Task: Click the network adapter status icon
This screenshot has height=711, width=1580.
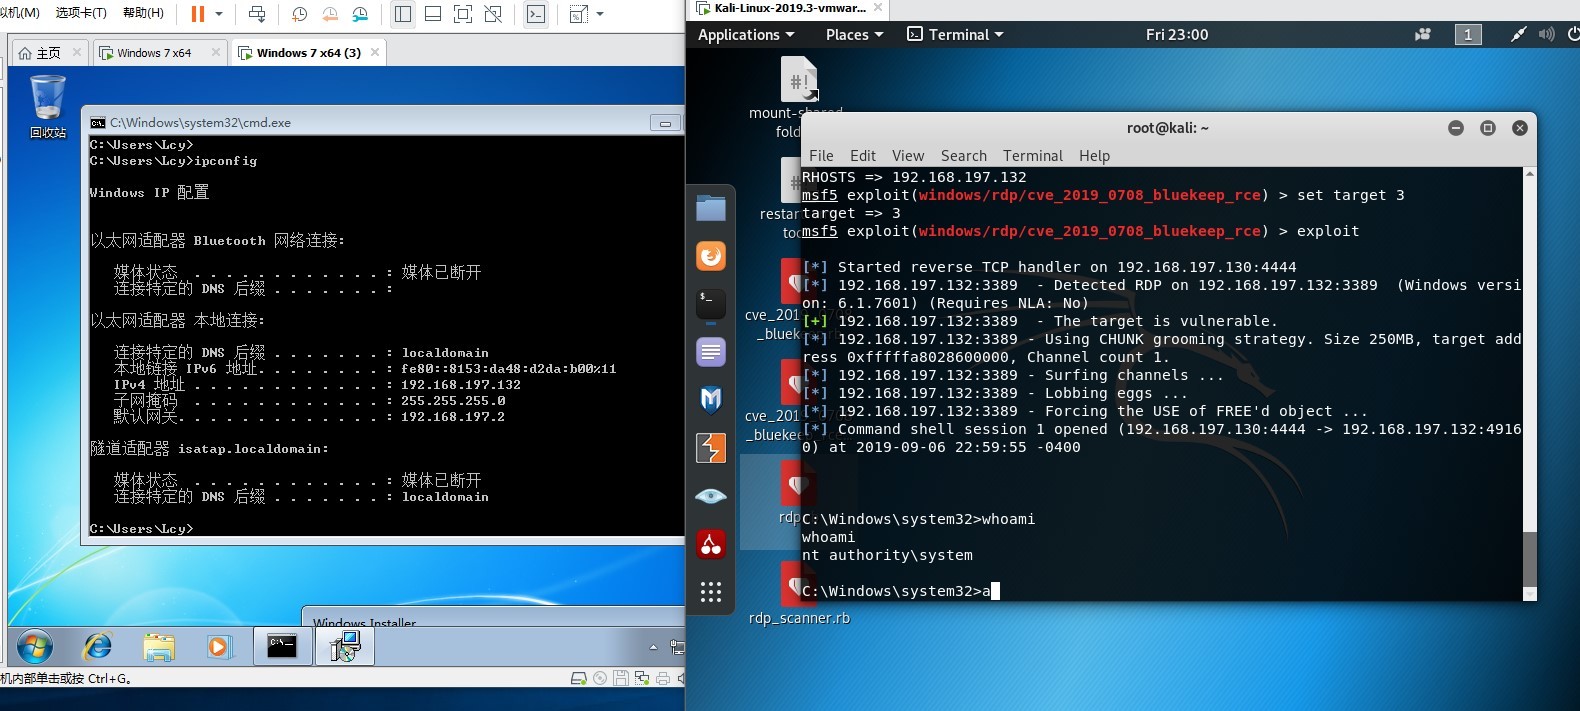Action: tap(642, 678)
